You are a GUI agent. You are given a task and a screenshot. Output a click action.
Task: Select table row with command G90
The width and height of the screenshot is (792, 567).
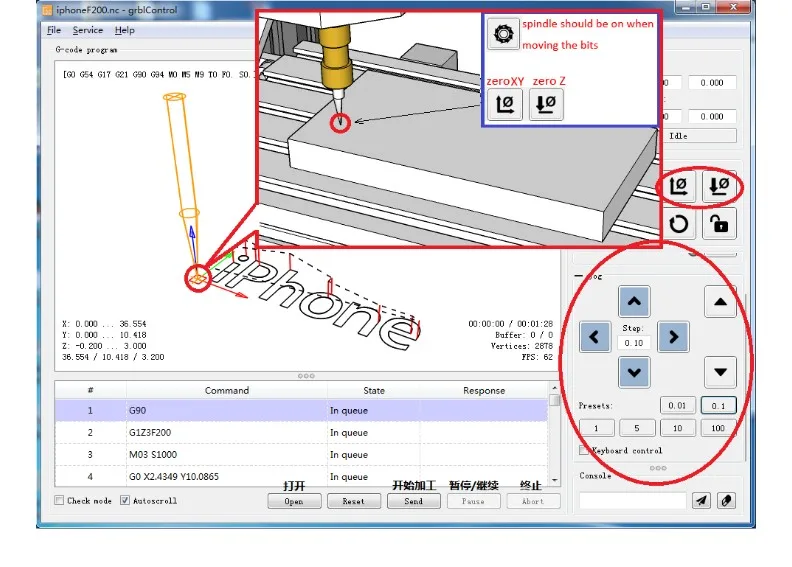pyautogui.click(x=301, y=410)
